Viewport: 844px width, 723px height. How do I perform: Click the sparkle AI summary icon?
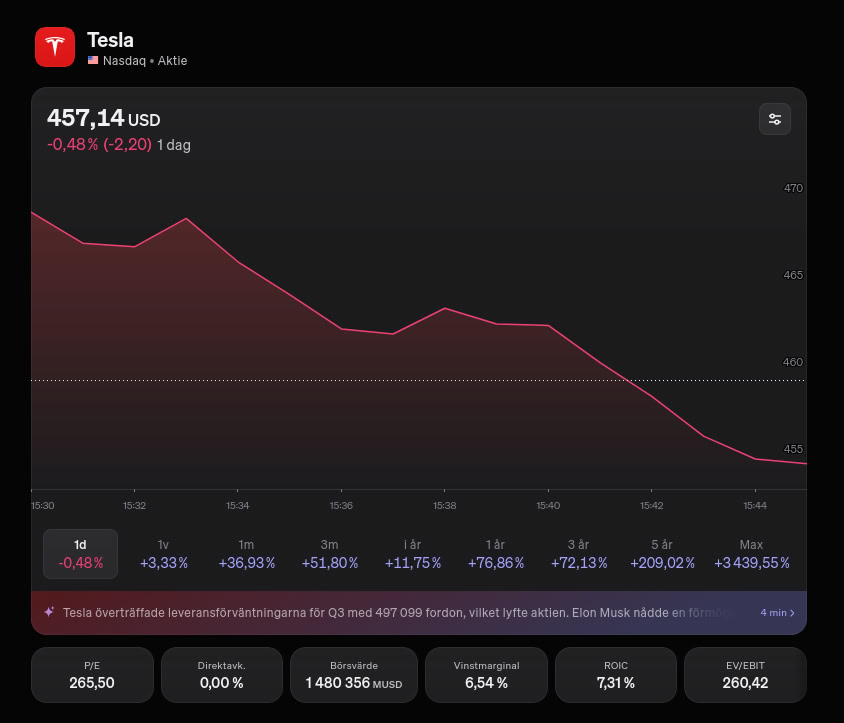(x=49, y=612)
